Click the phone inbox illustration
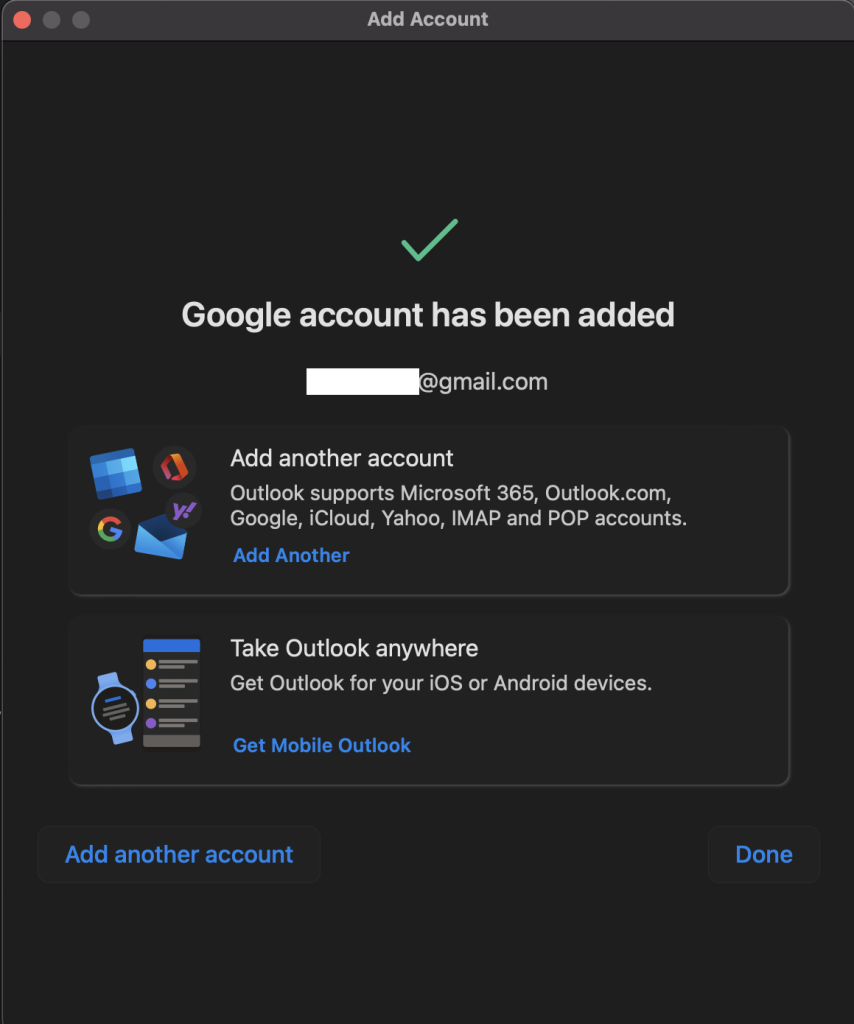The height and width of the screenshot is (1024, 854). point(171,692)
